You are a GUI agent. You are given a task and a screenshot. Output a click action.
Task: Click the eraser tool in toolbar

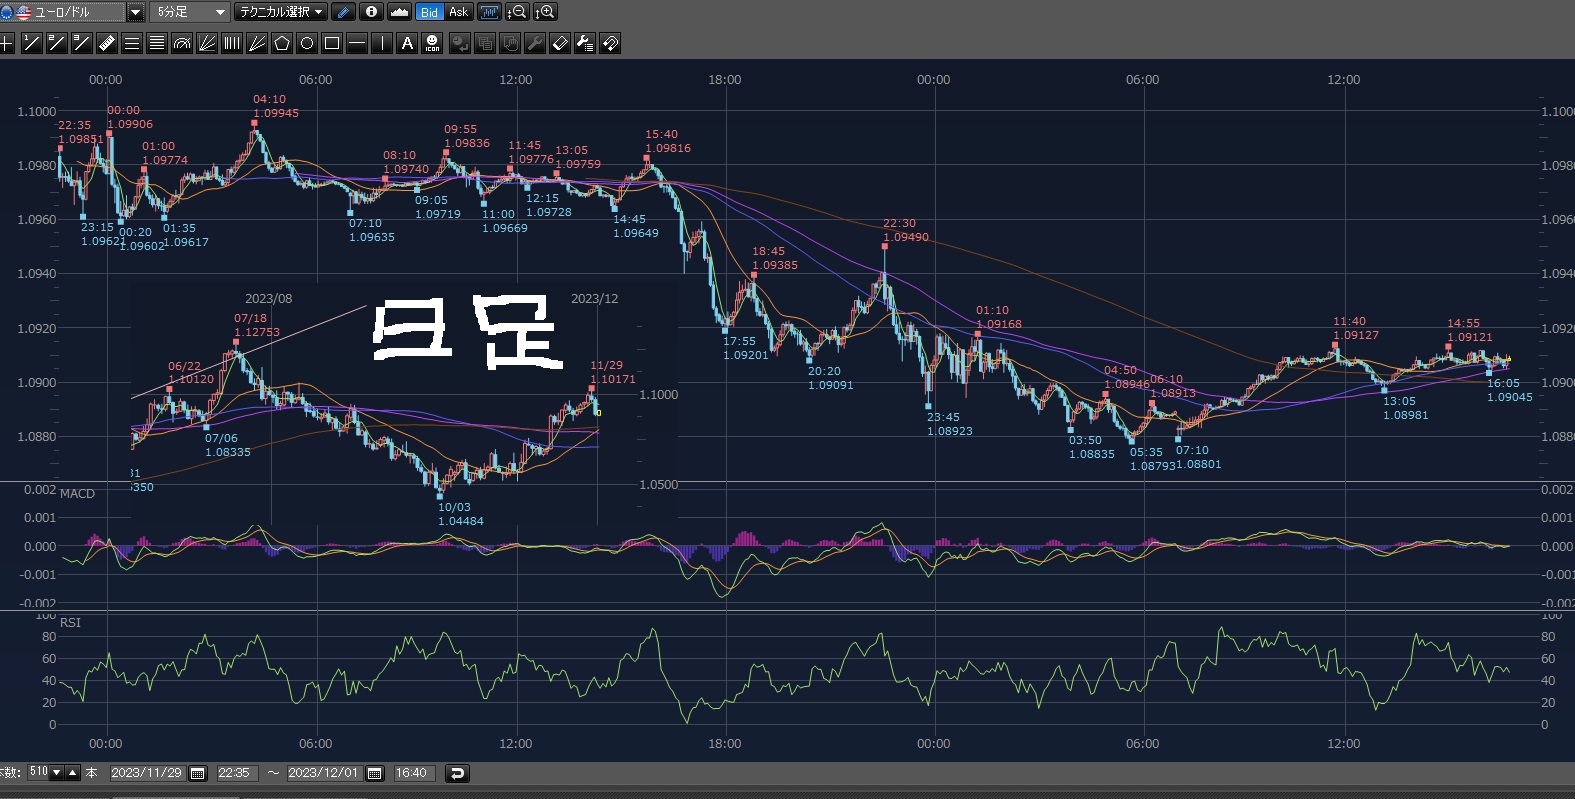(560, 43)
